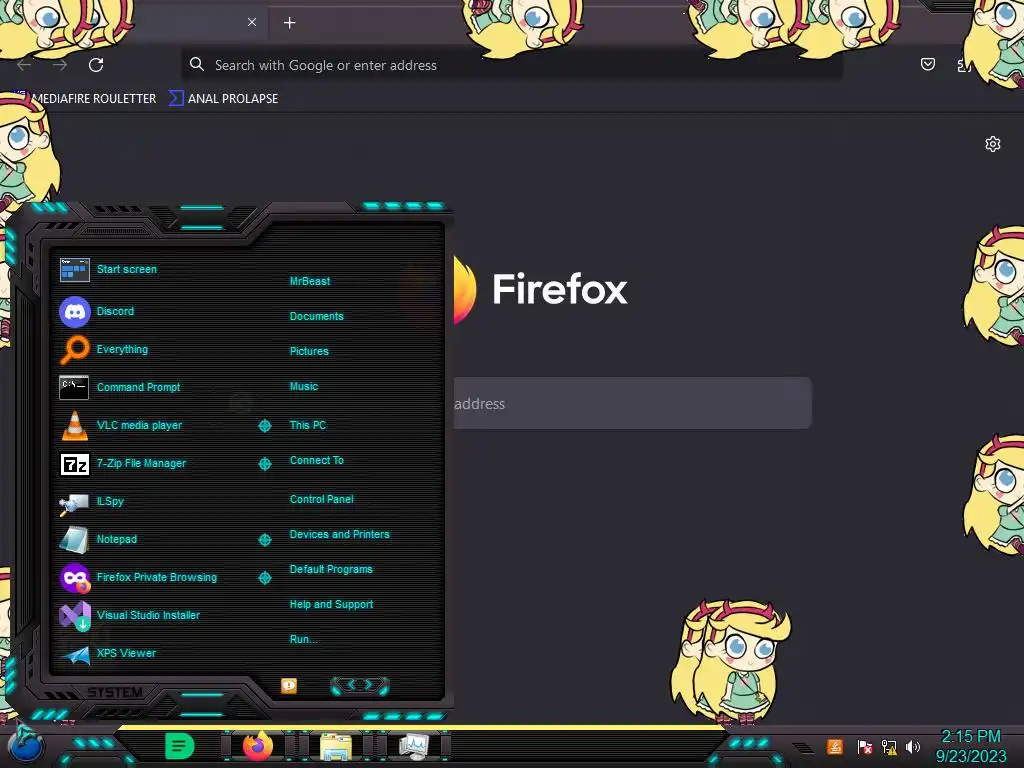Open the MrBeast user folder
1024x768 pixels.
pos(310,281)
